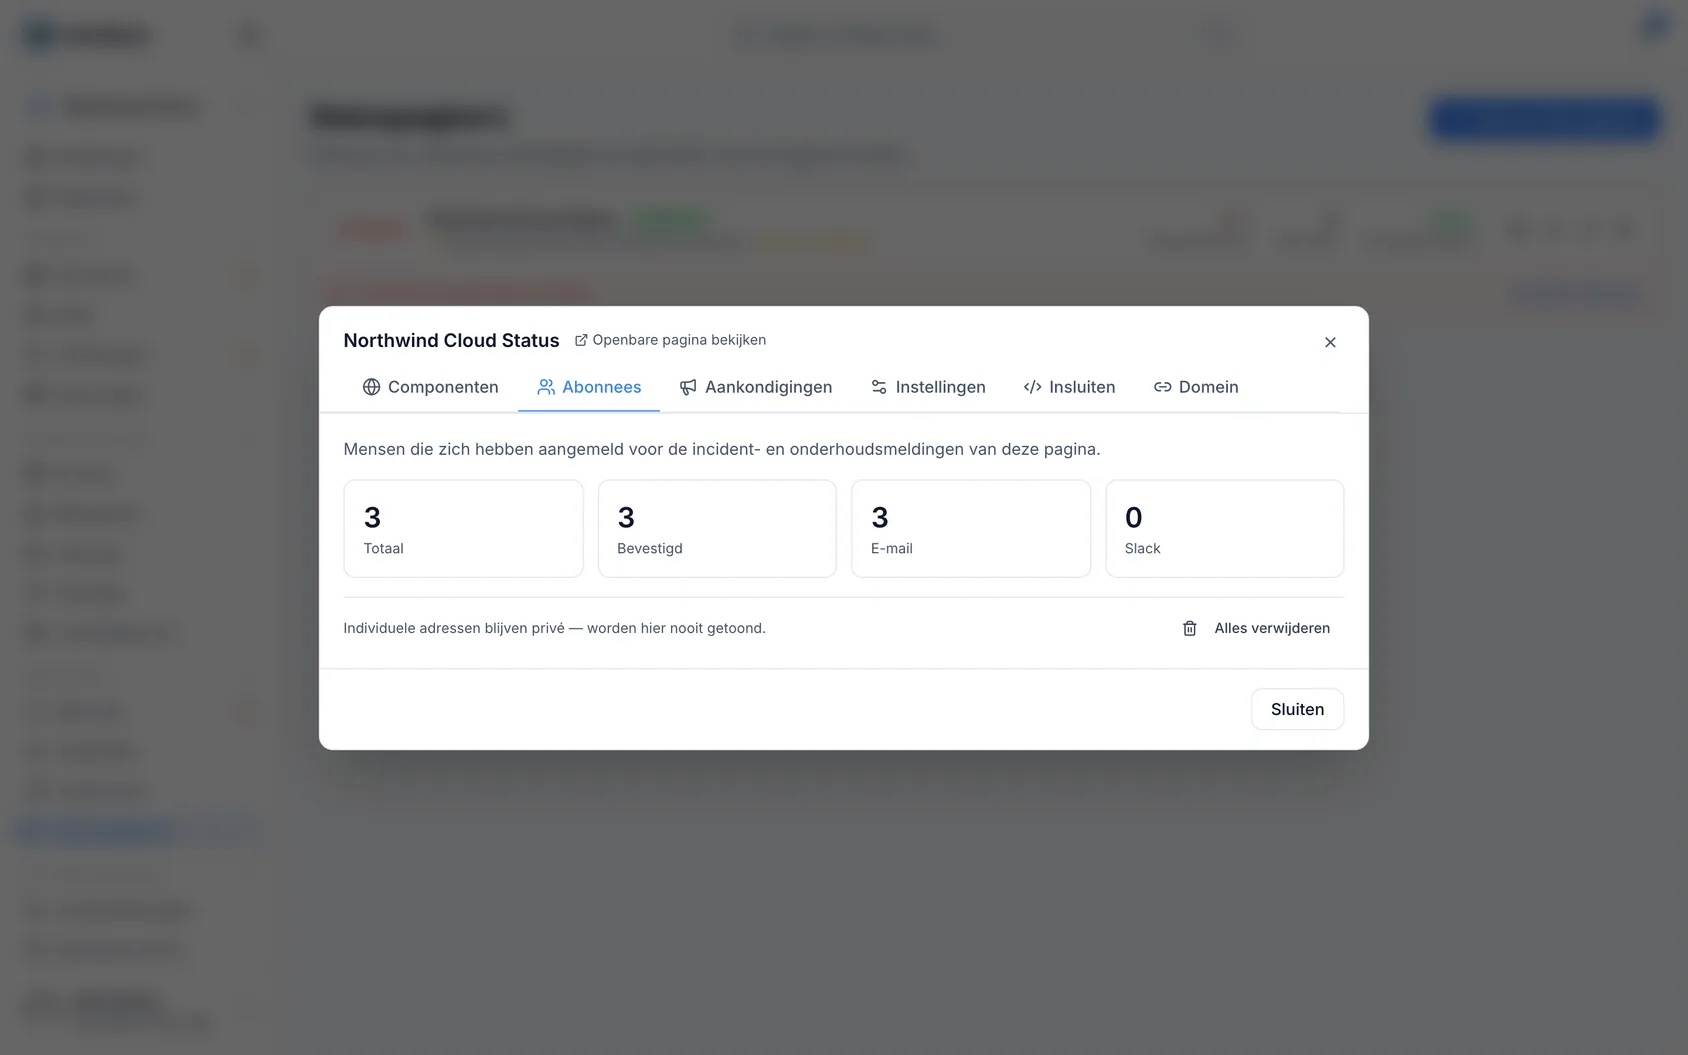This screenshot has width=1688, height=1055.
Task: Click the Alles verwijderen button
Action: click(1256, 628)
